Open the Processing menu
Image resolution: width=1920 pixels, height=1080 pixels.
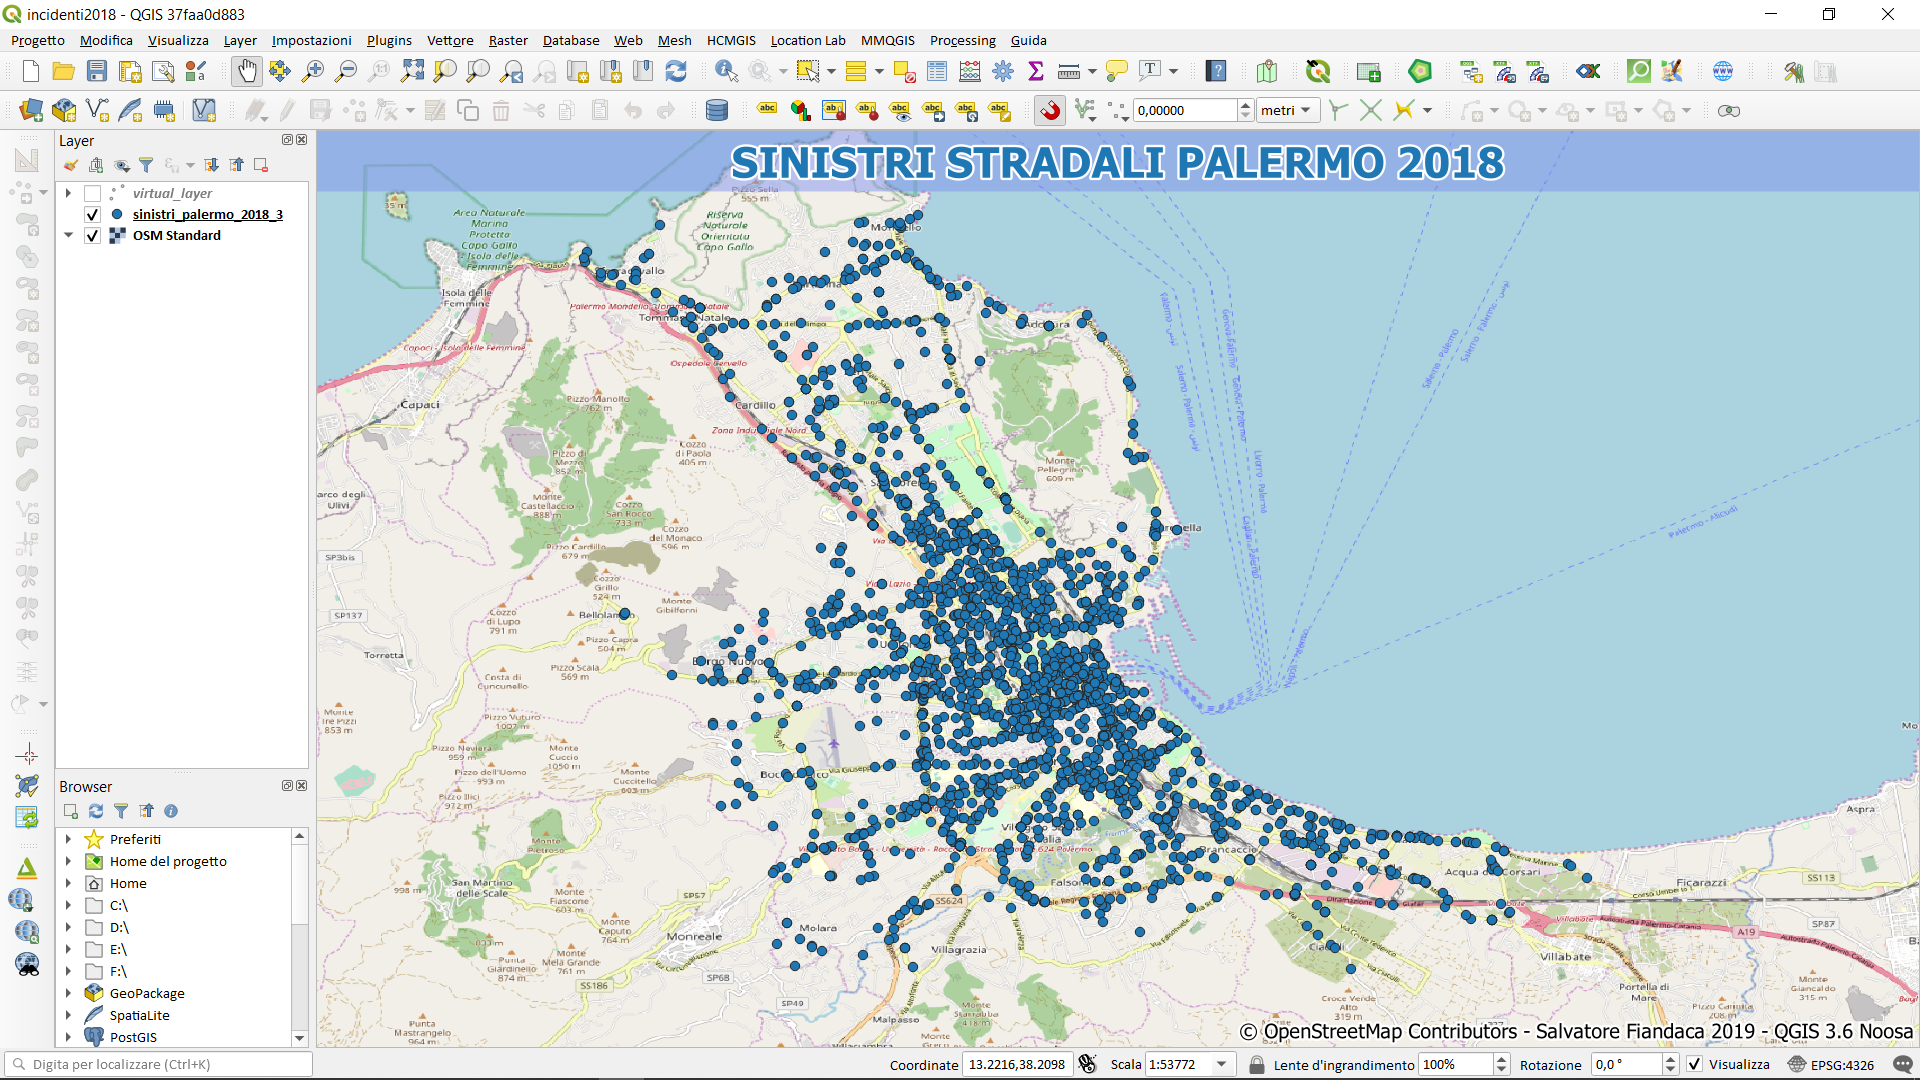pos(962,40)
